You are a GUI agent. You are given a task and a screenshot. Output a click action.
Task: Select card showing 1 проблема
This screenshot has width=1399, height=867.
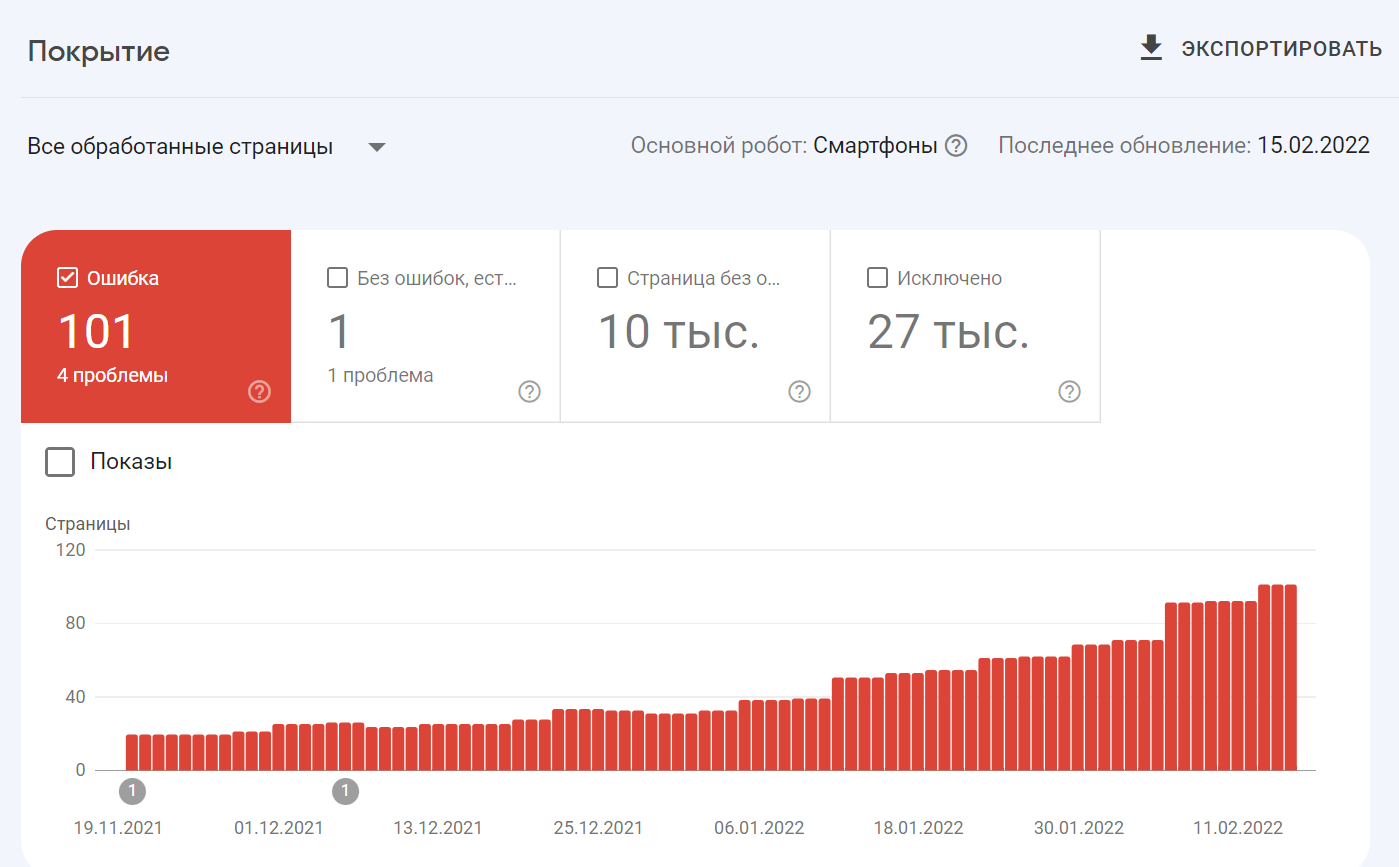426,327
